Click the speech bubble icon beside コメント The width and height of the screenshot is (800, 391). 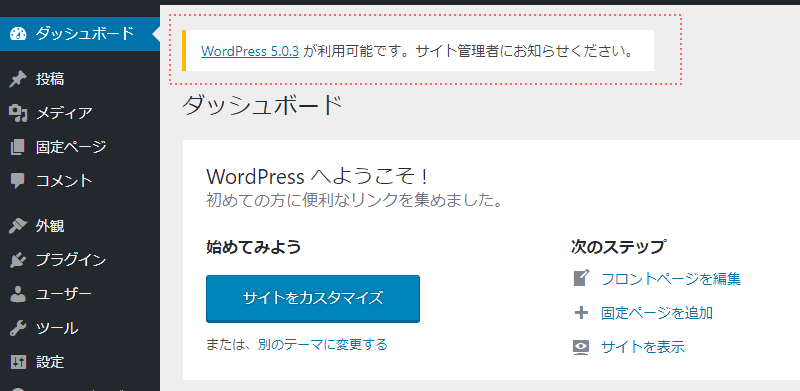tap(18, 181)
